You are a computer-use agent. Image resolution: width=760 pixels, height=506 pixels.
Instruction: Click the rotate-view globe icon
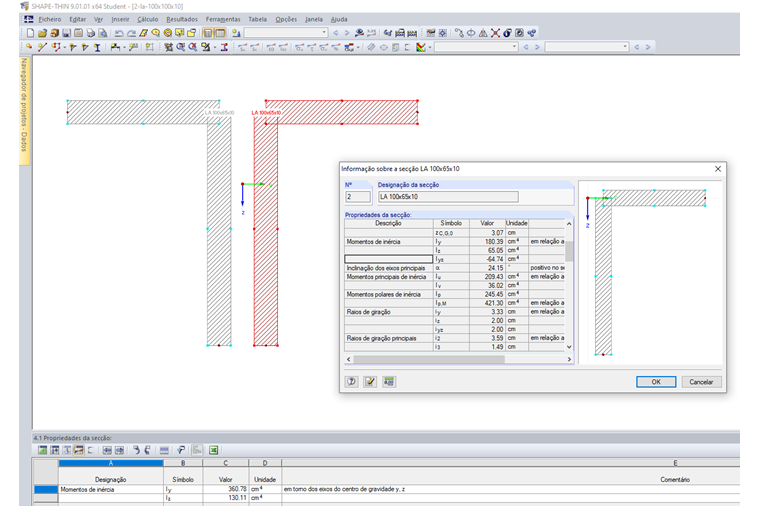pos(471,33)
